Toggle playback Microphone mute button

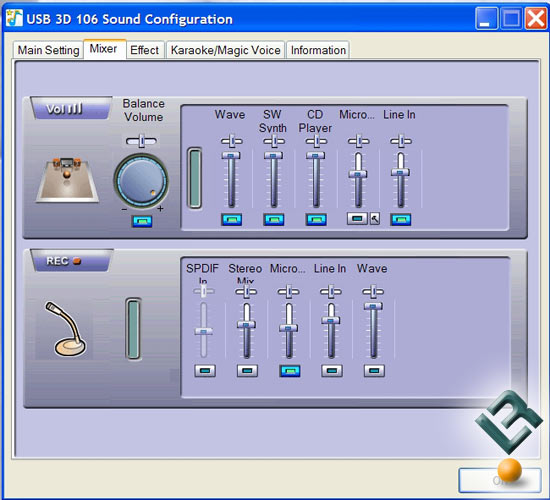(x=357, y=218)
